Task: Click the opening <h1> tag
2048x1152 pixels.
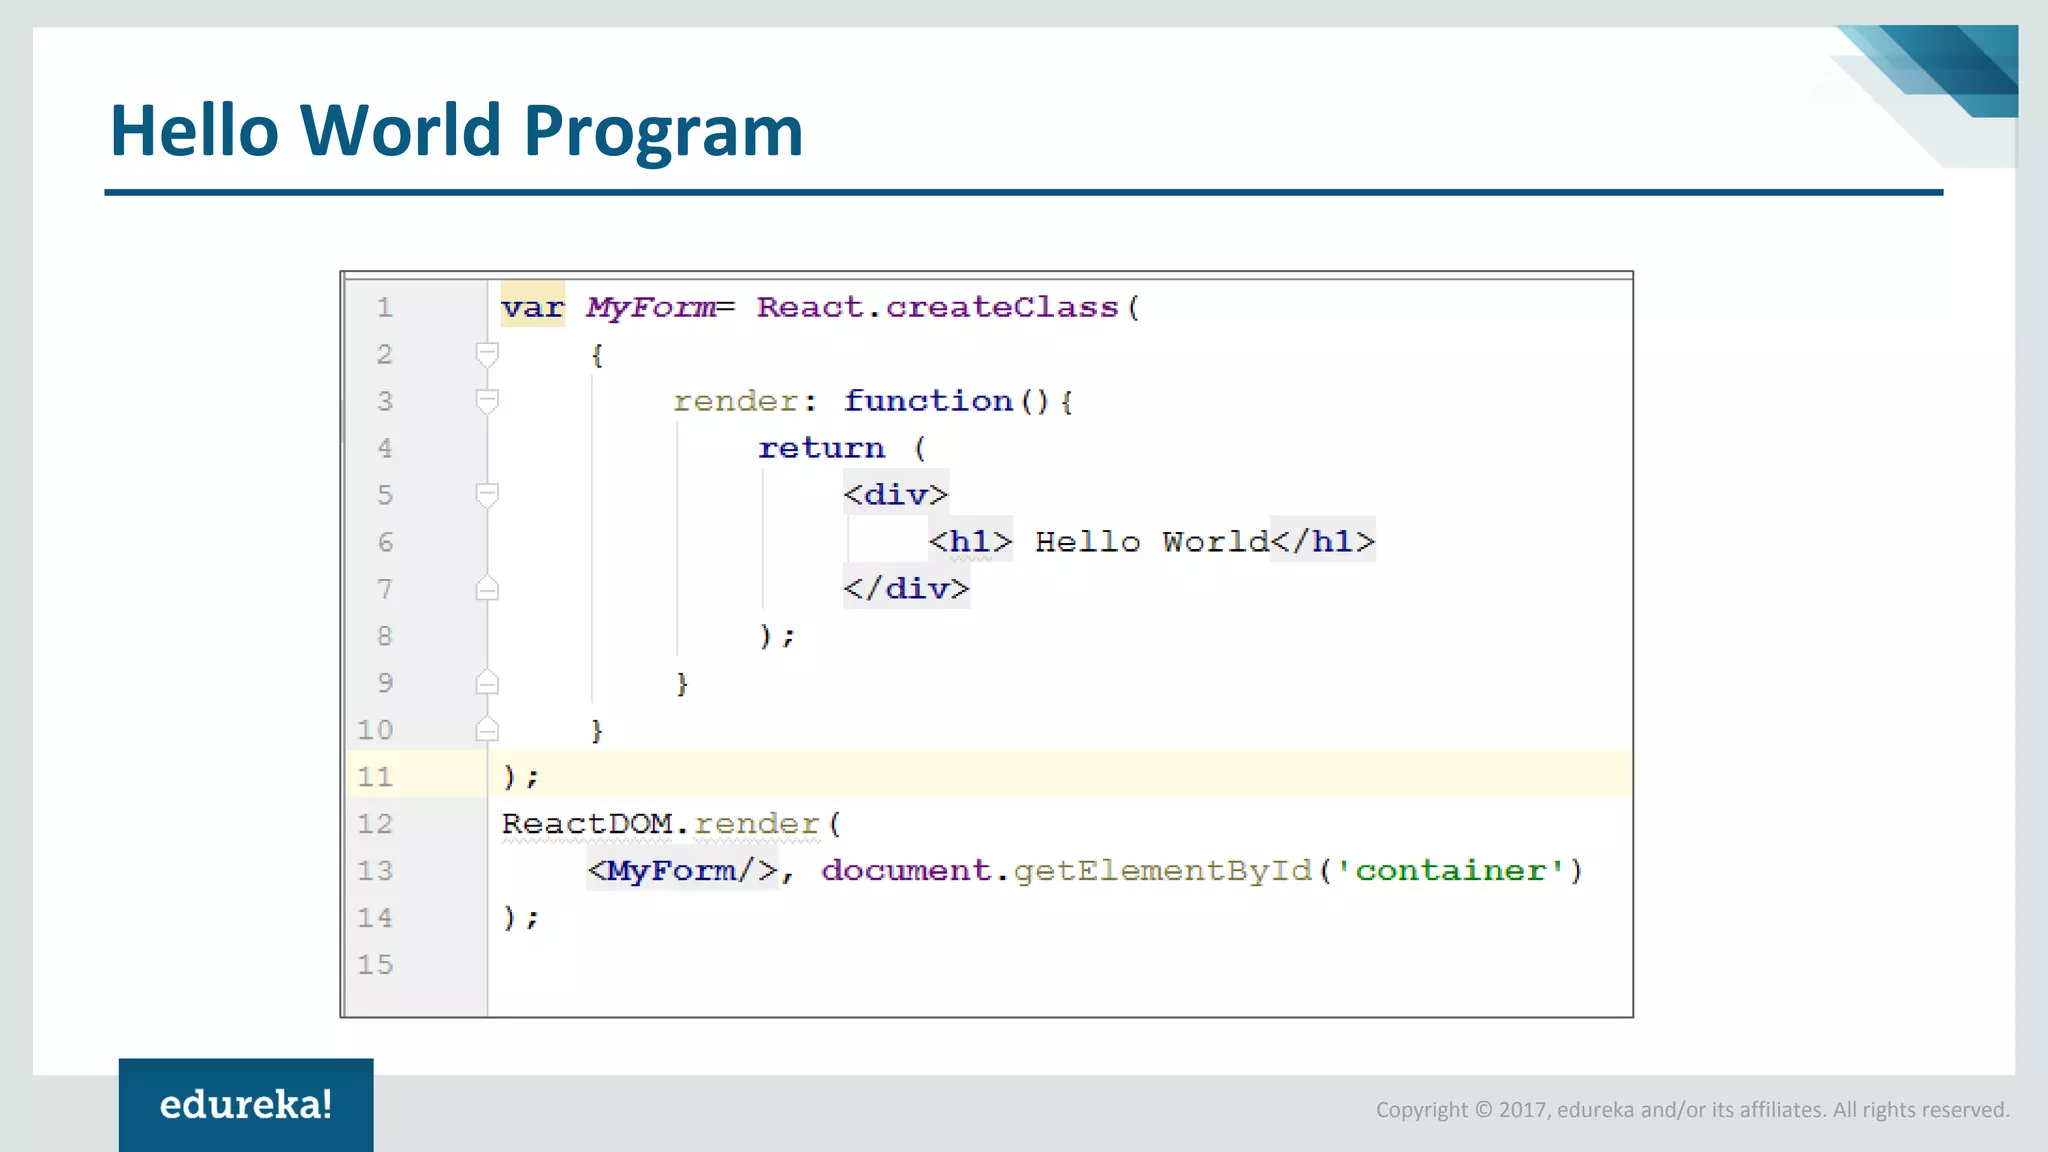Action: point(970,542)
